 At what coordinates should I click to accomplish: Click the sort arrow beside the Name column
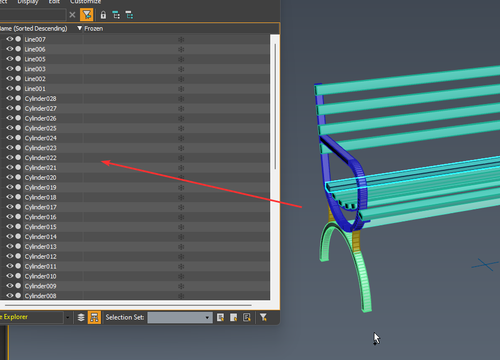79,28
